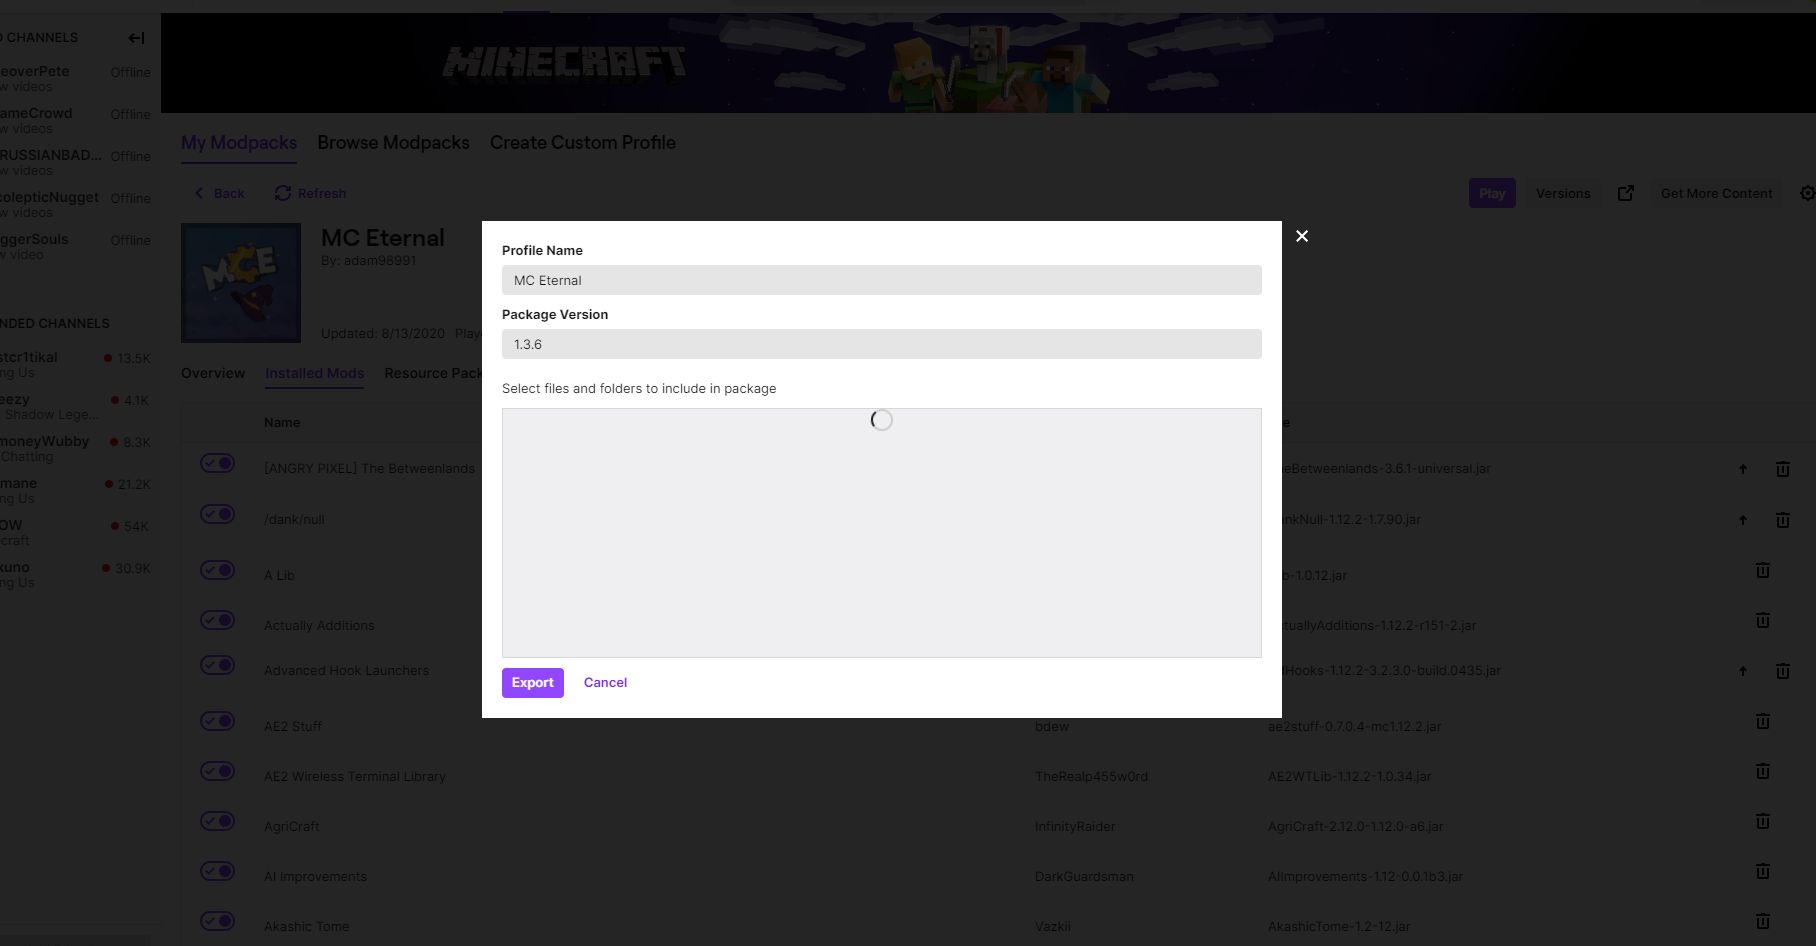The width and height of the screenshot is (1816, 946).
Task: Edit the Package Version field
Action: (x=881, y=344)
